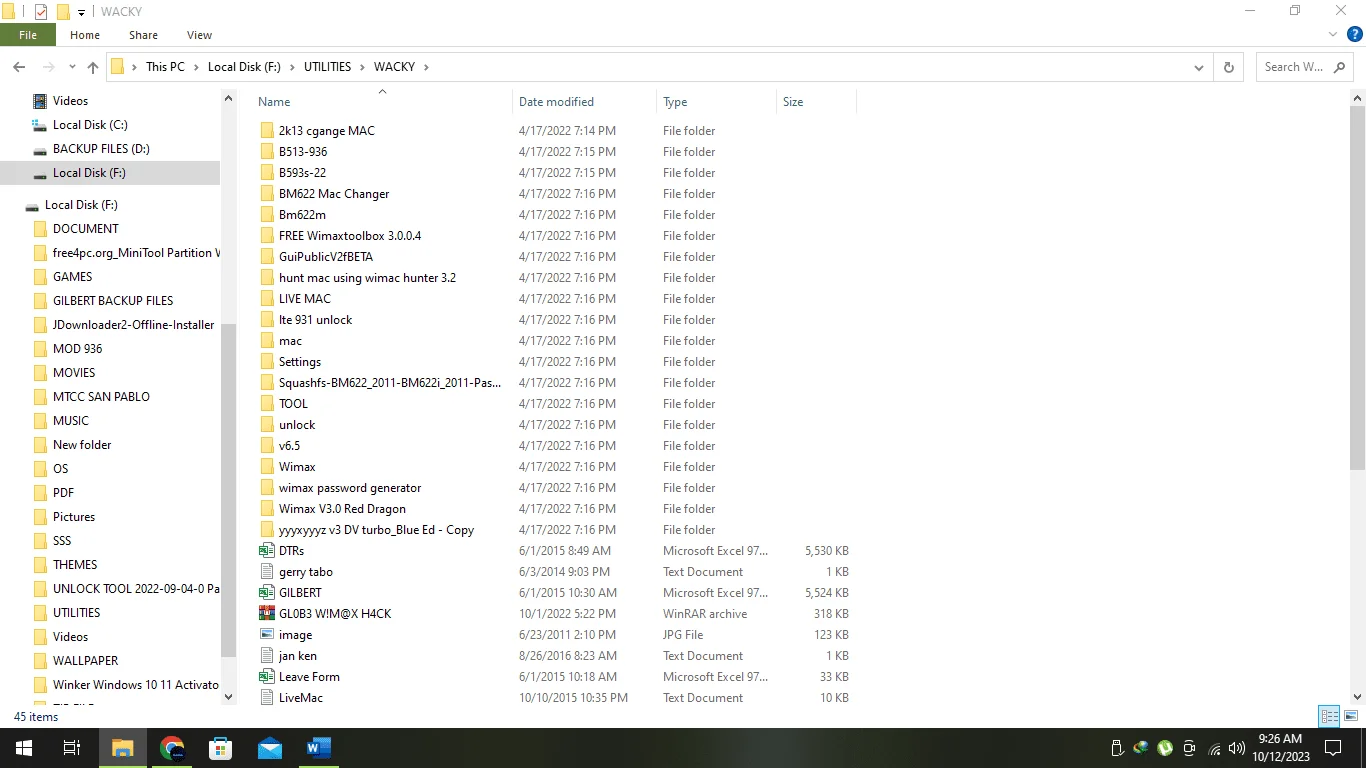The height and width of the screenshot is (768, 1366).
Task: Select the LiveMac text document
Action: coord(301,698)
